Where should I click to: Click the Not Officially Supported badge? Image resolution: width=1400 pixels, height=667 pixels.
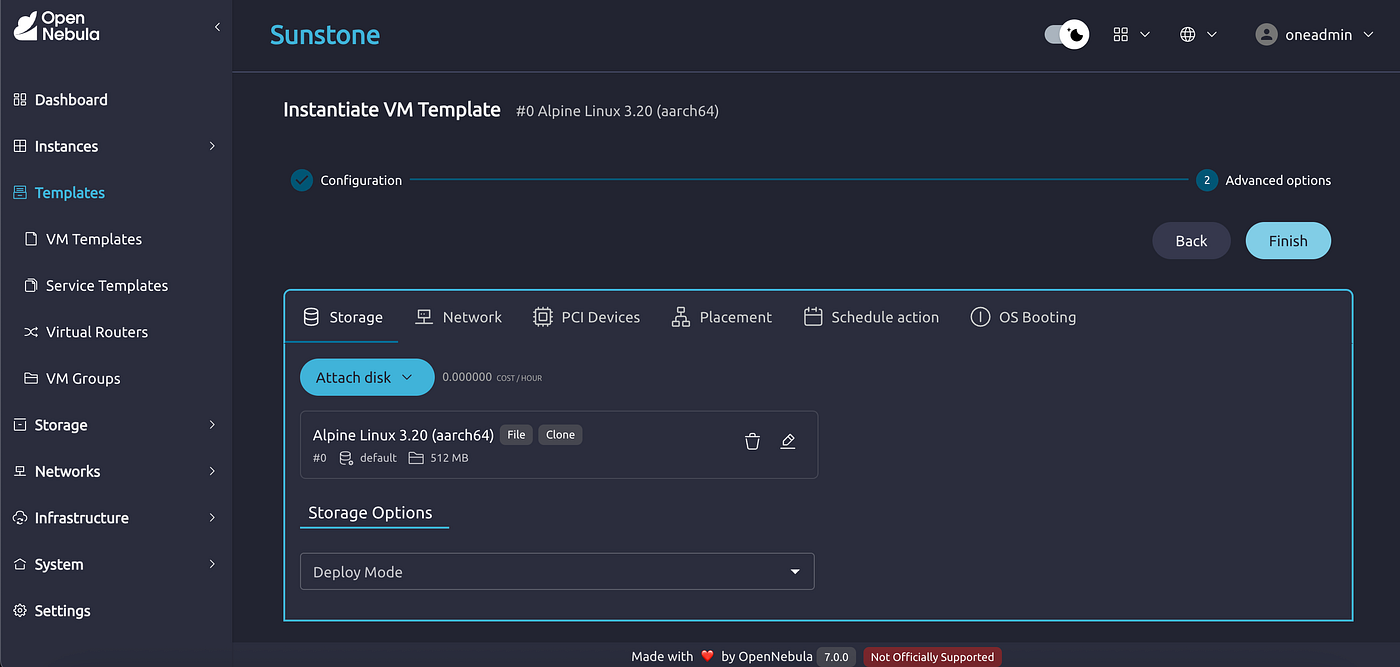pos(932,657)
